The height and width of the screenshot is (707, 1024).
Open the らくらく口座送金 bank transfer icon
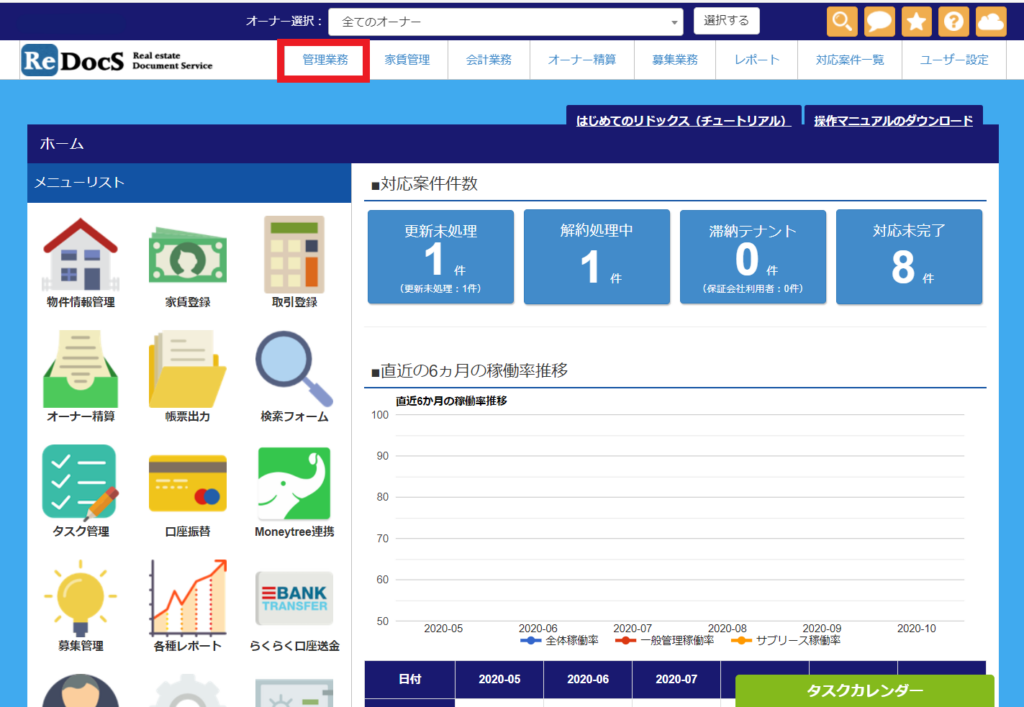coord(294,598)
